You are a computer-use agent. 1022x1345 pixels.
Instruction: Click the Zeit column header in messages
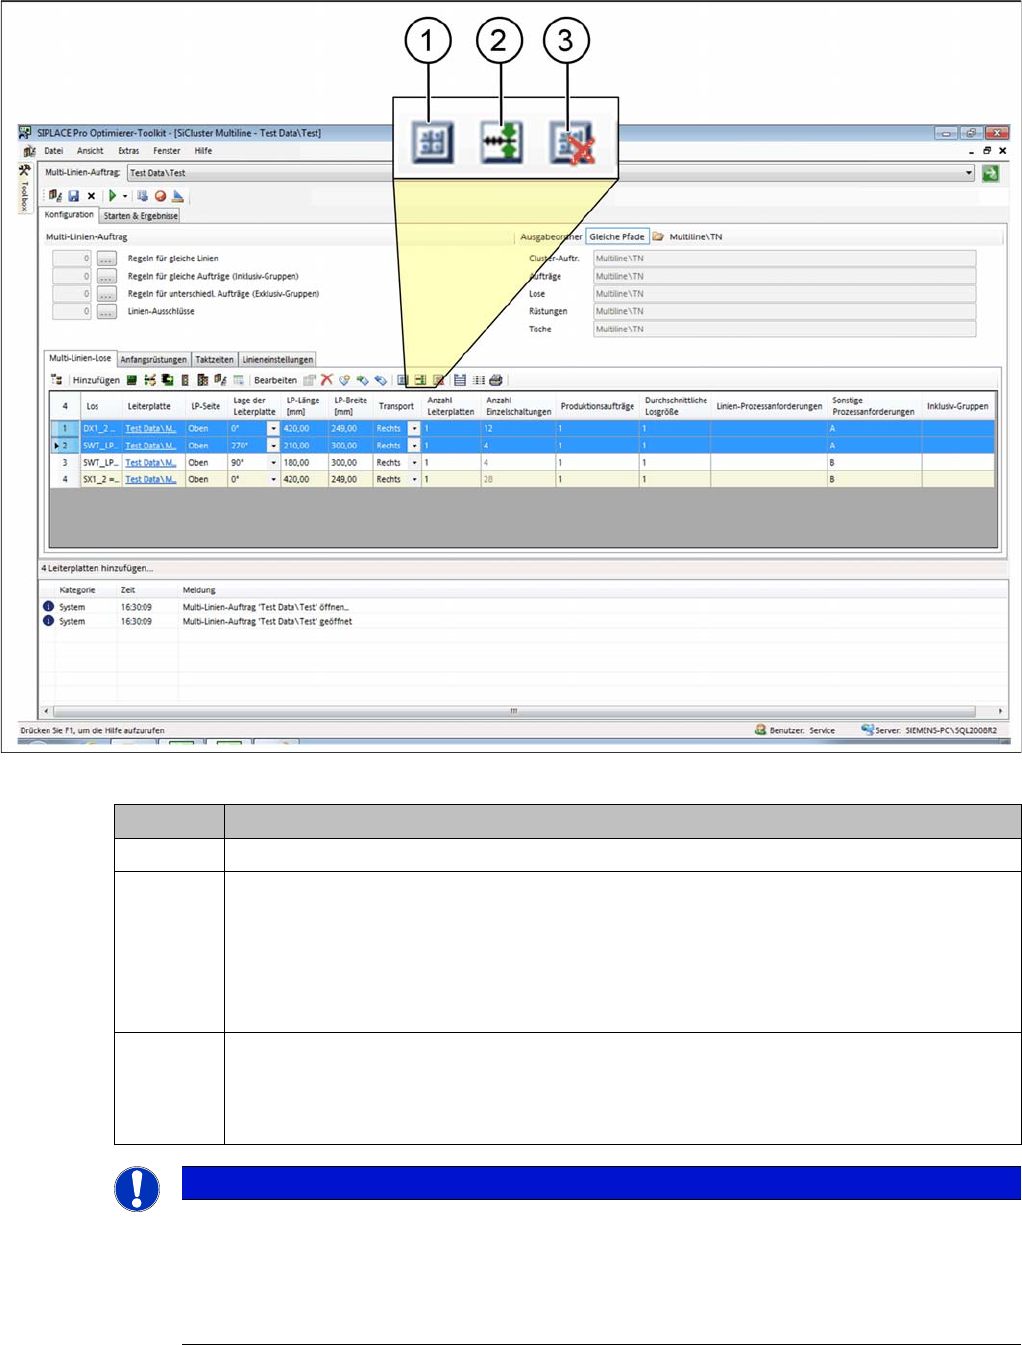tap(128, 590)
